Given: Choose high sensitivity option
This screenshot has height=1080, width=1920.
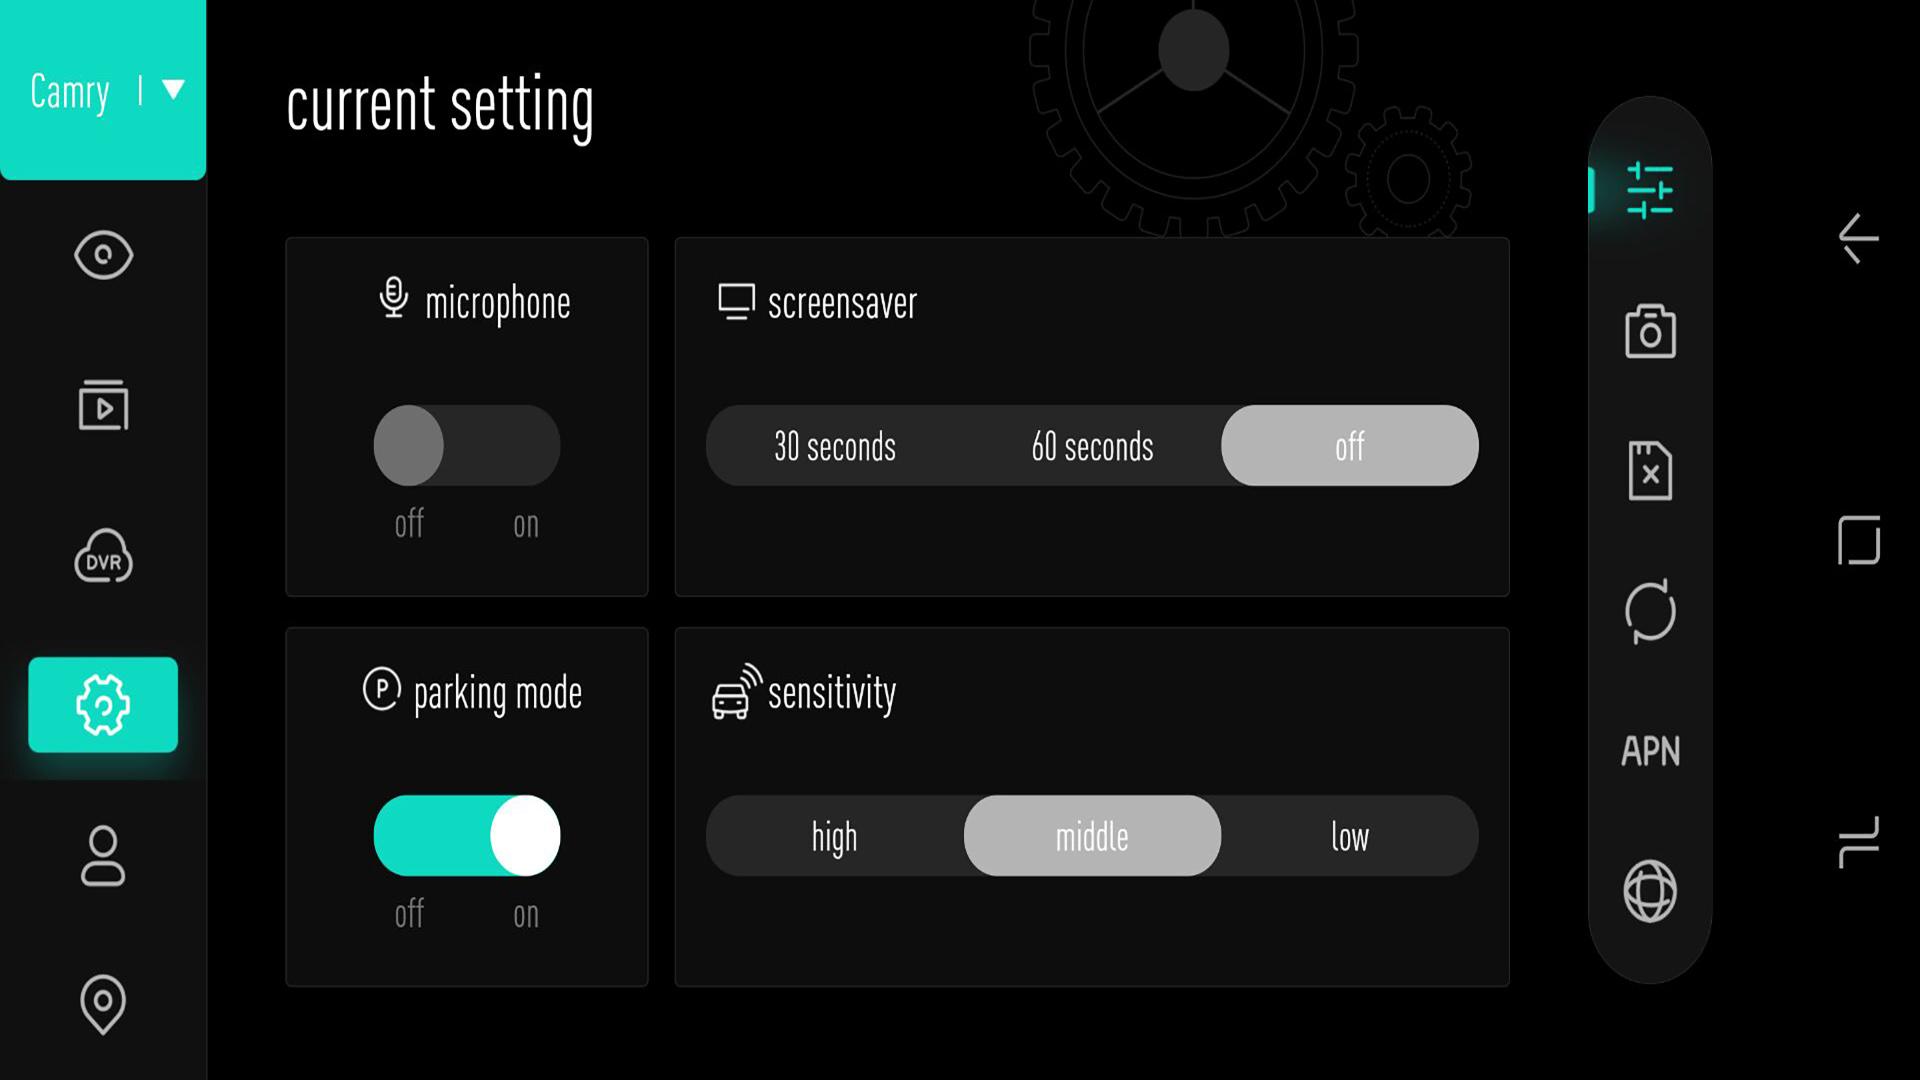Looking at the screenshot, I should coord(835,836).
